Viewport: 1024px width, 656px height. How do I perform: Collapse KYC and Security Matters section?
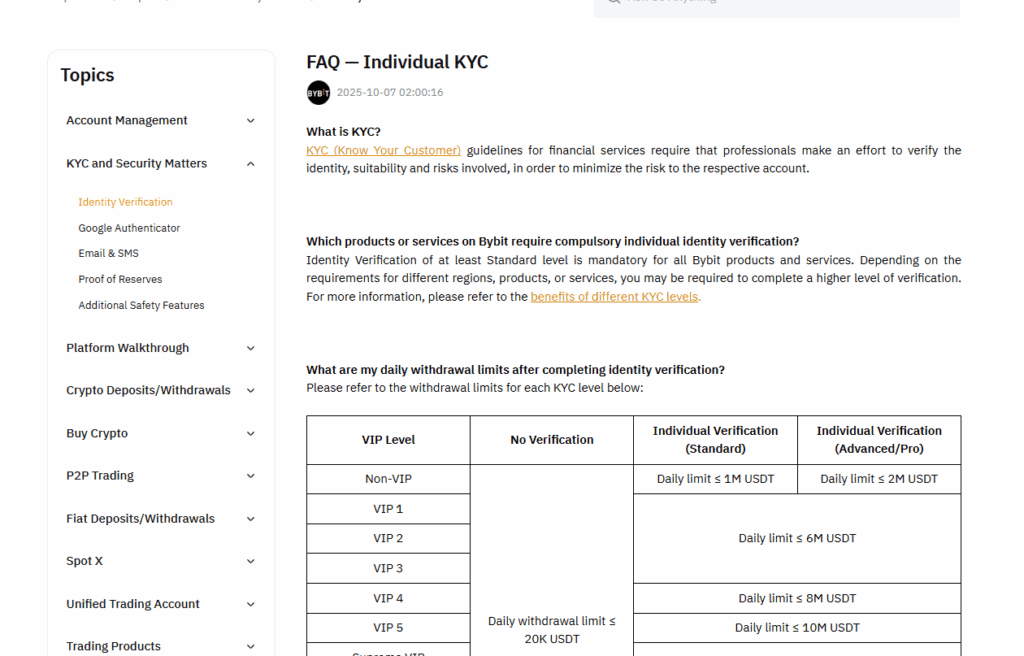pyautogui.click(x=251, y=164)
